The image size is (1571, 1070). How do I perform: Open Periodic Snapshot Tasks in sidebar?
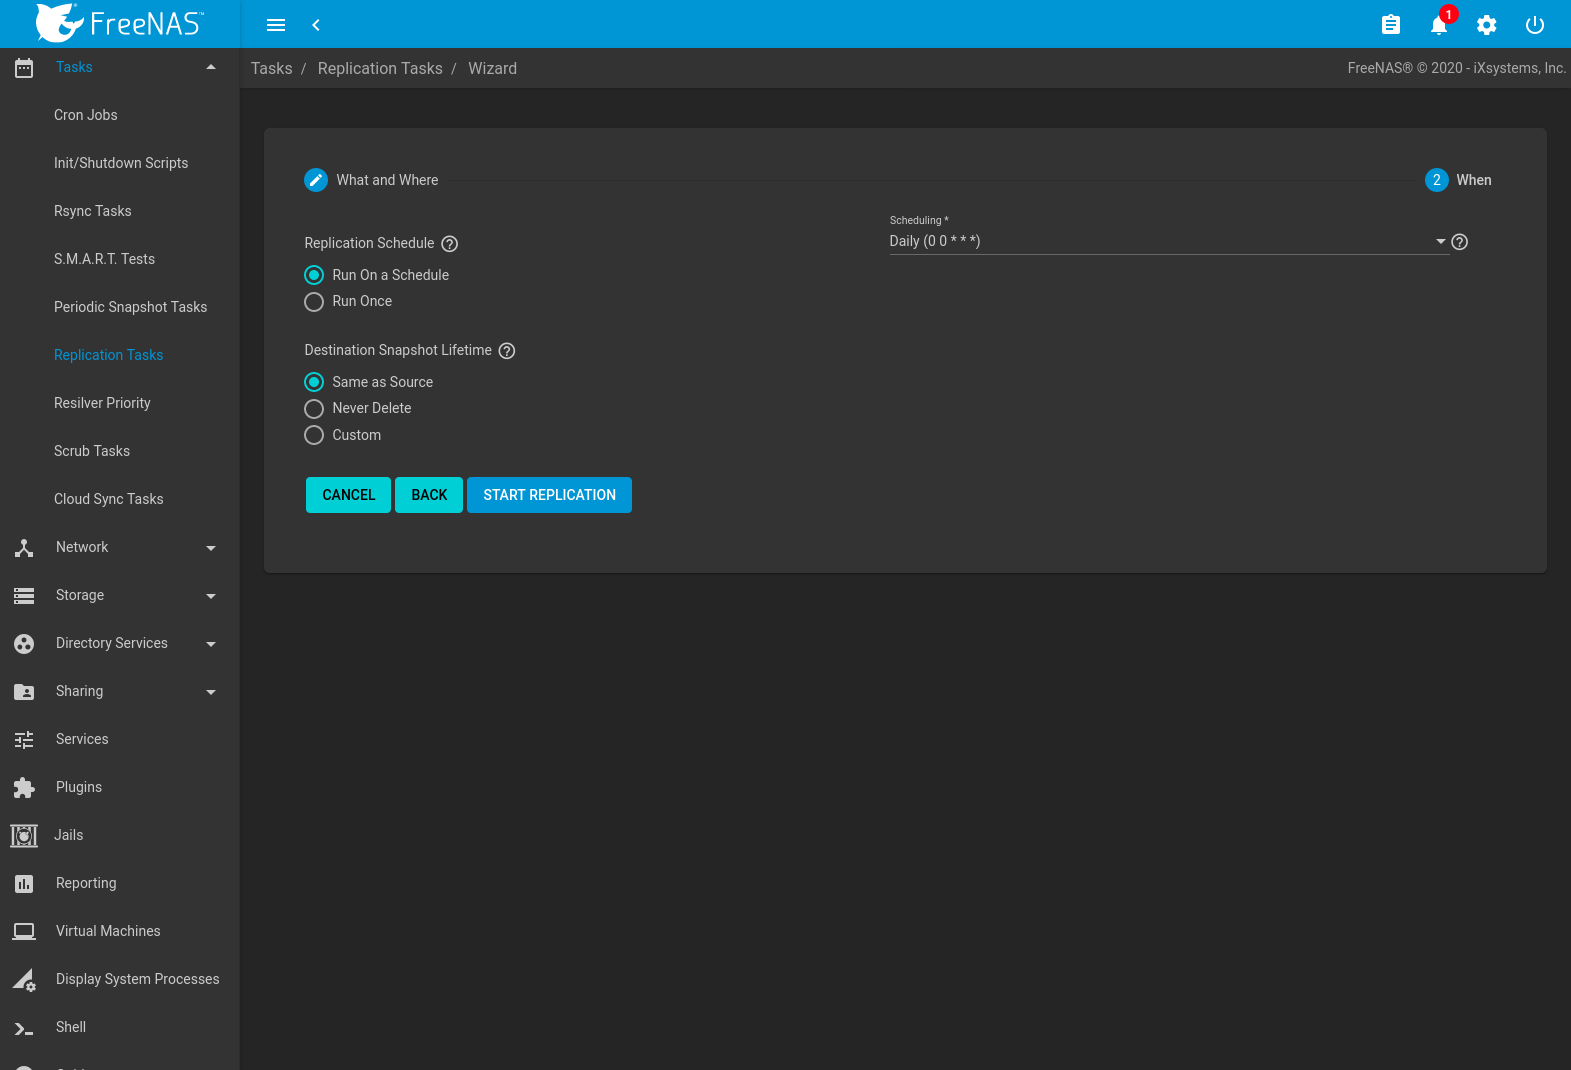click(130, 307)
